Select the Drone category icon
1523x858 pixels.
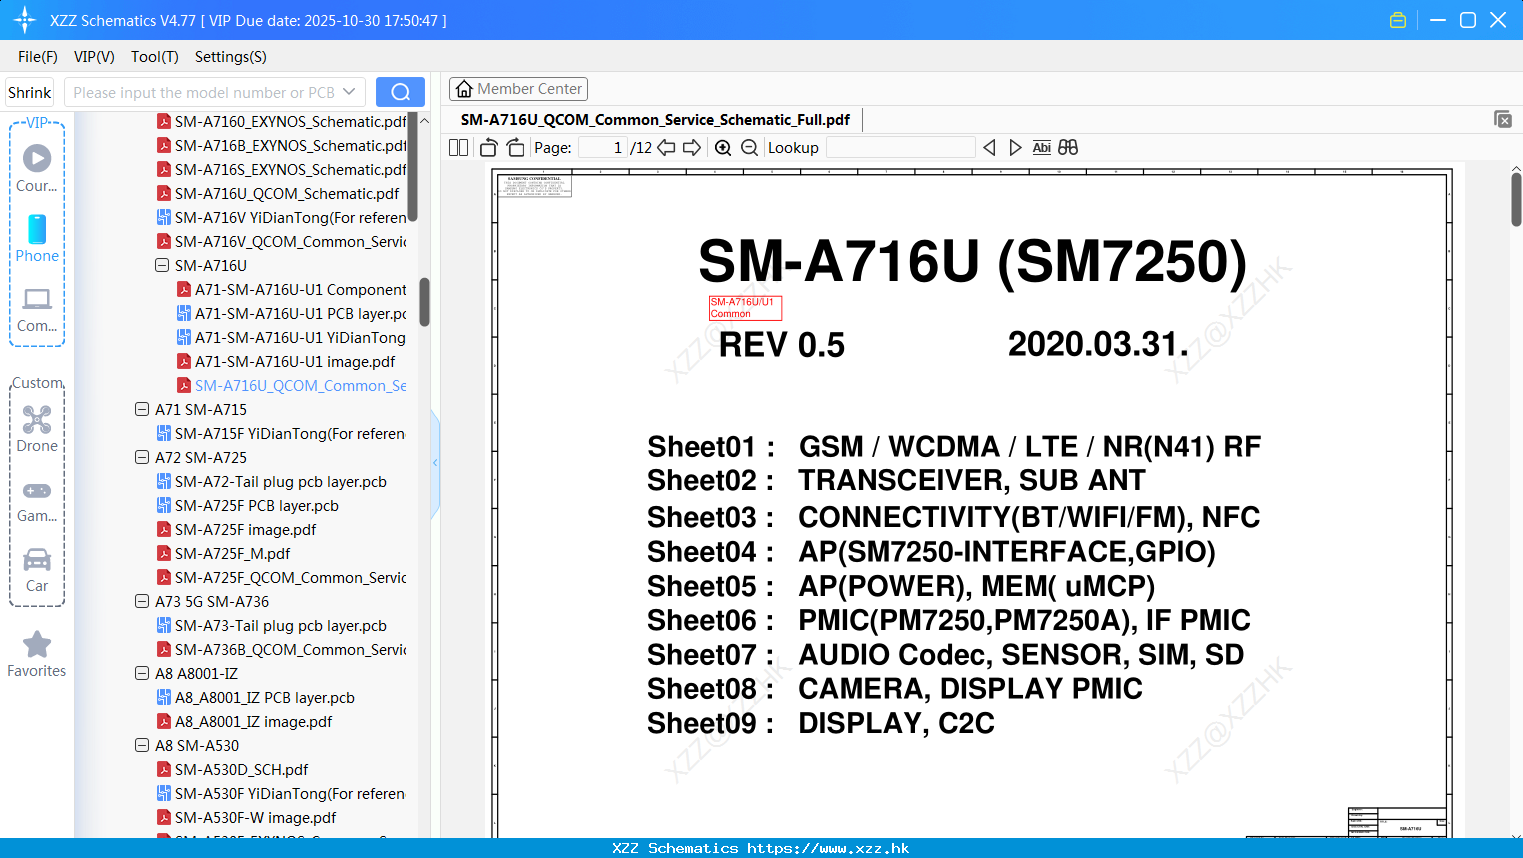coord(37,429)
